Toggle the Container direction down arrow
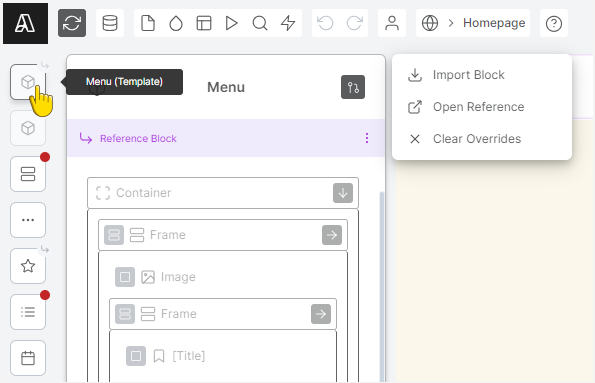 [343, 193]
